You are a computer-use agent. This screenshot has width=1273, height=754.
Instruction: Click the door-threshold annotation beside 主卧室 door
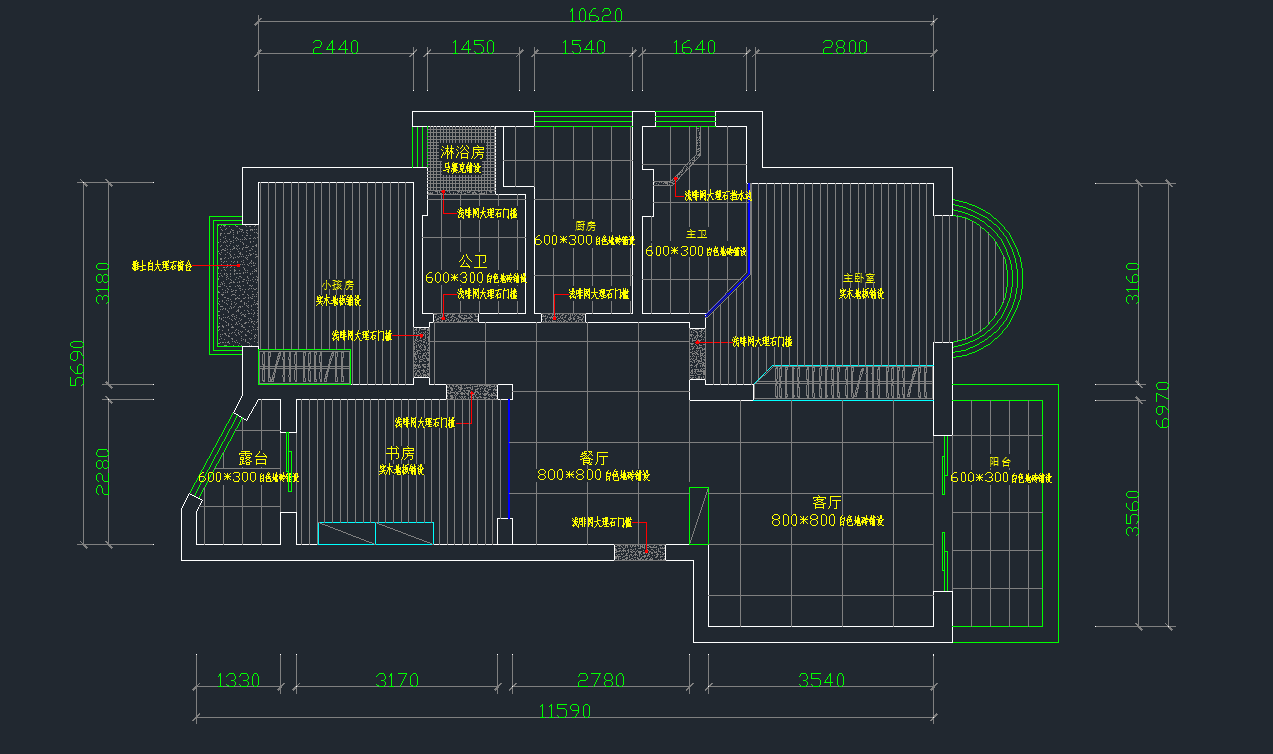pos(762,342)
